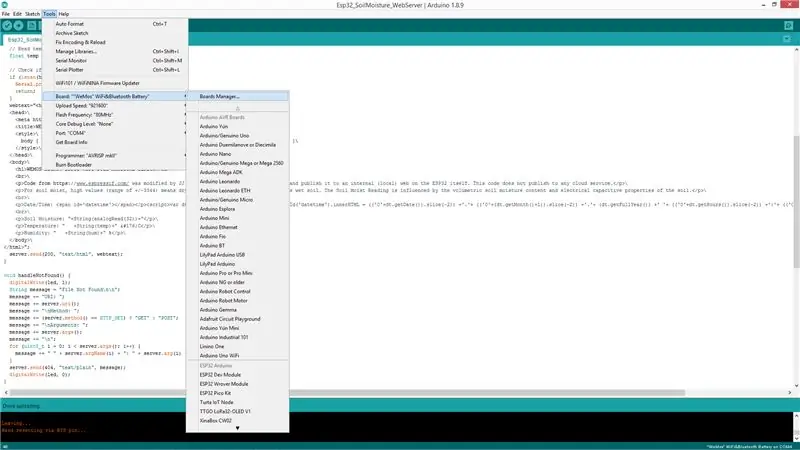Click the Verify checkmark toolbar icon

pyautogui.click(x=7, y=26)
